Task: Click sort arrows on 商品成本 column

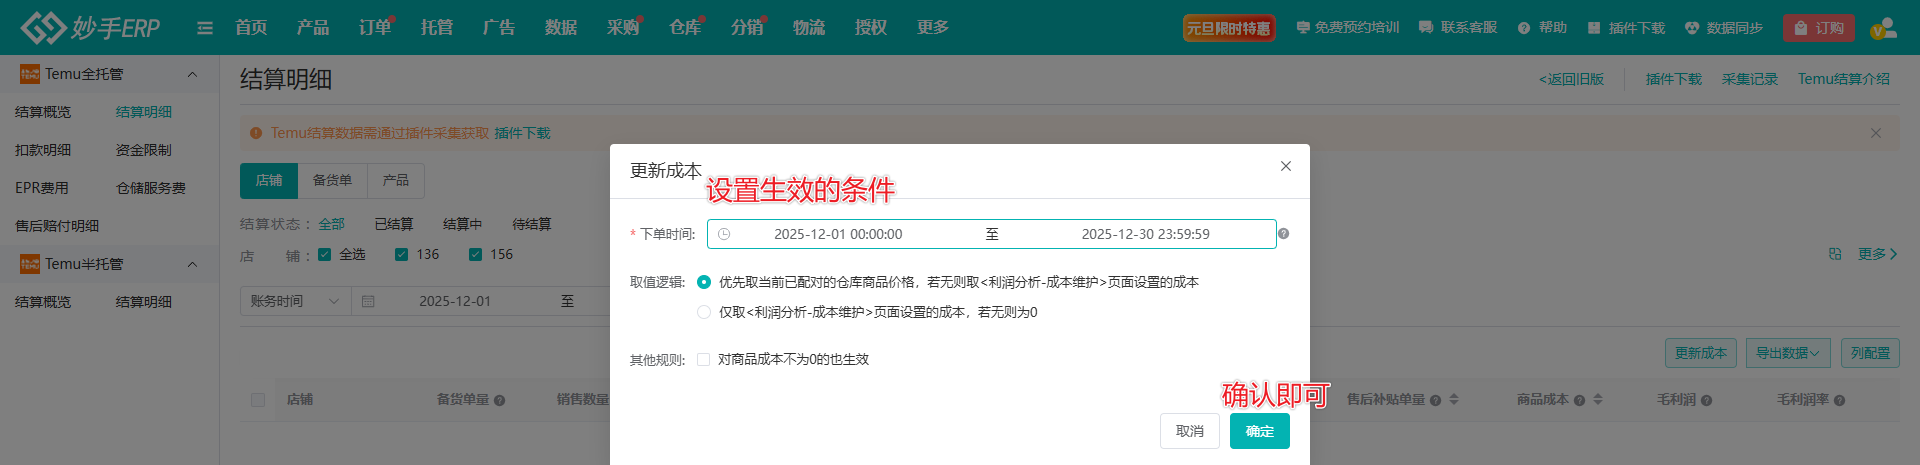Action: tap(1598, 399)
